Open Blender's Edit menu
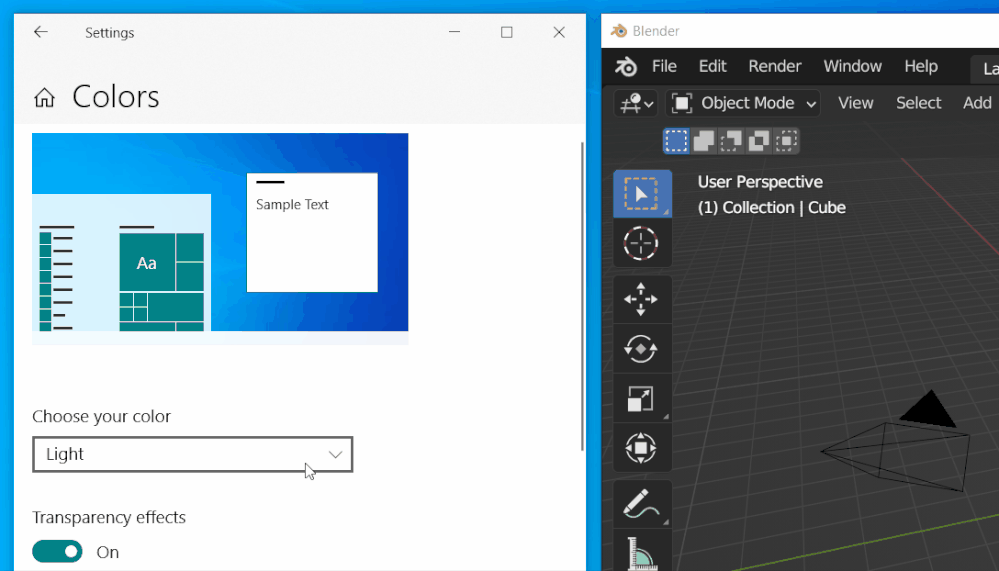The image size is (999, 571). coord(712,66)
